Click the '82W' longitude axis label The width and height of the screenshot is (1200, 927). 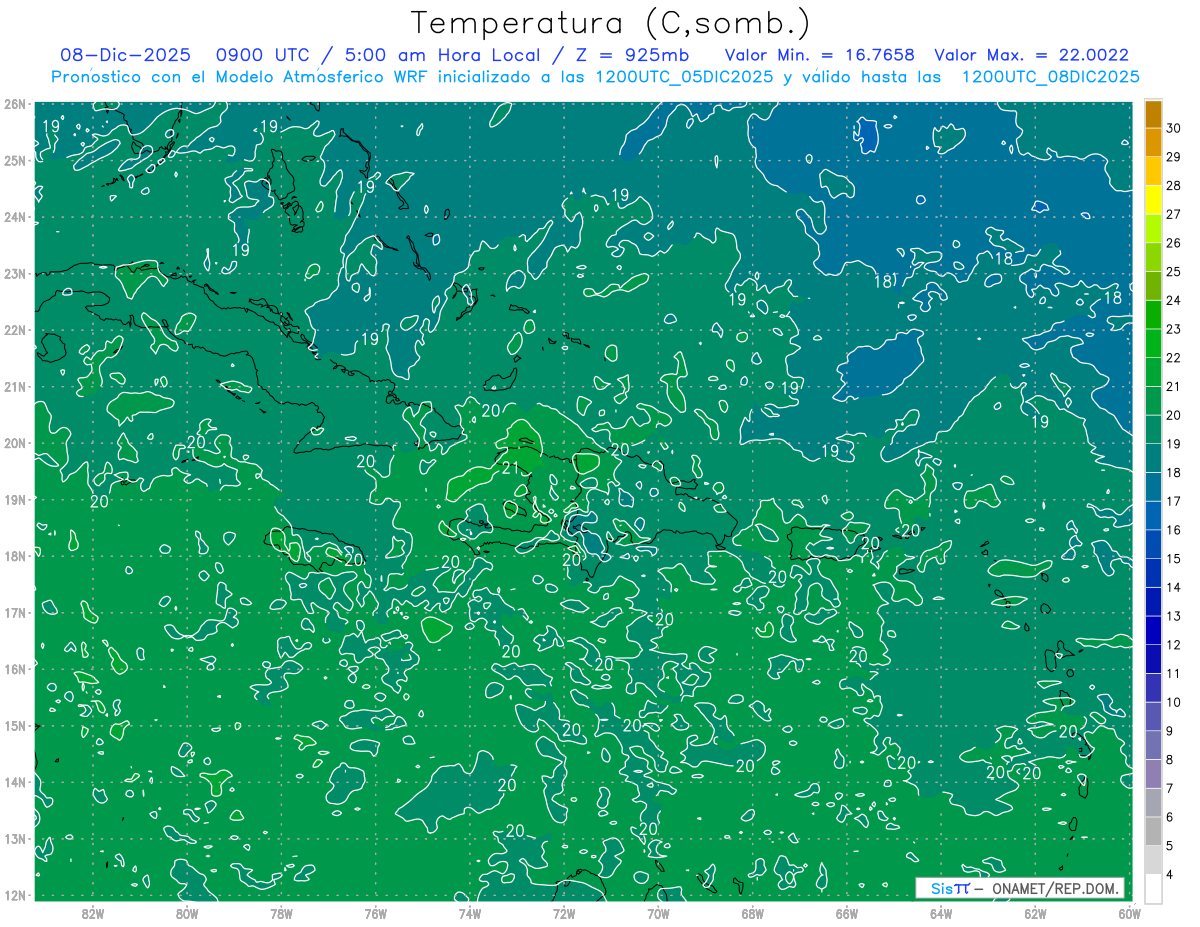pos(92,913)
